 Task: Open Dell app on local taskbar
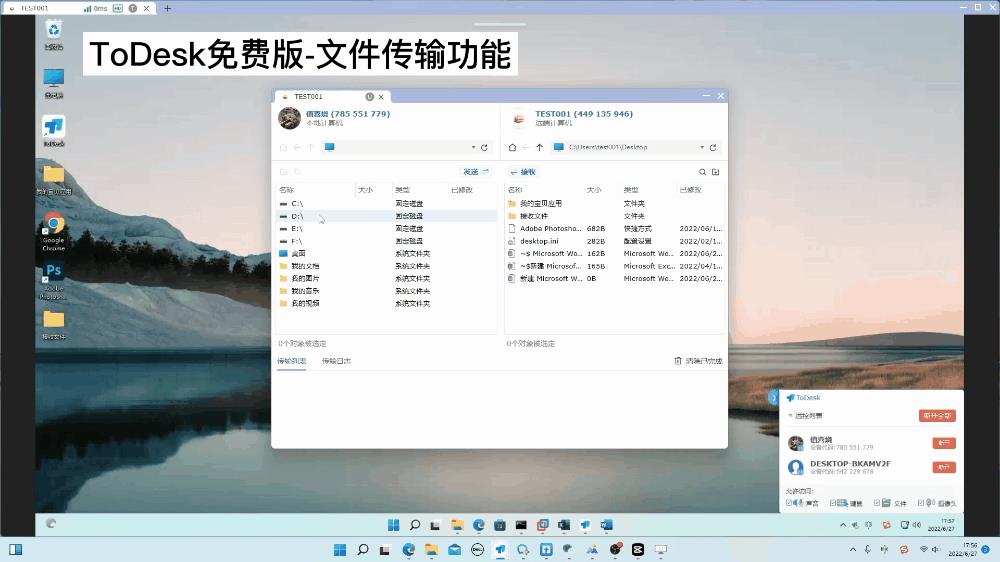coord(477,549)
